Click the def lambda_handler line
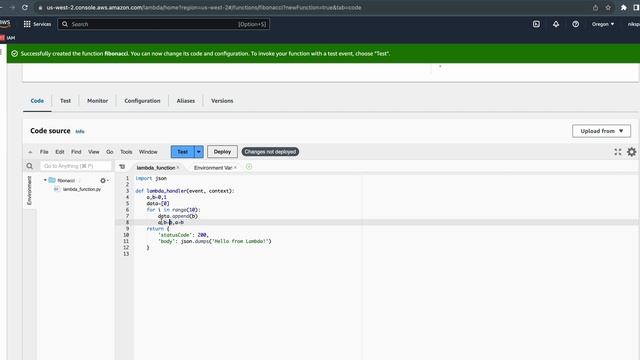Screen dimensions: 640x360 tap(185, 191)
